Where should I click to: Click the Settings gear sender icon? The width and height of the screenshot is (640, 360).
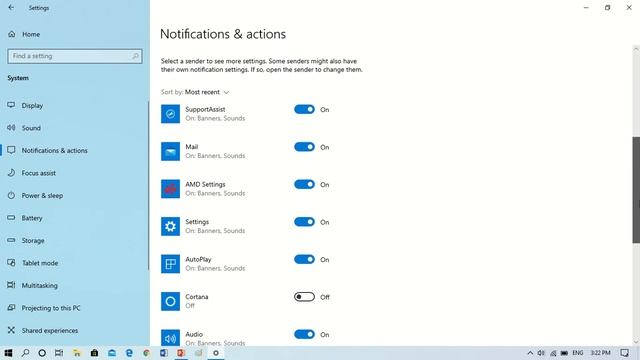(x=170, y=226)
